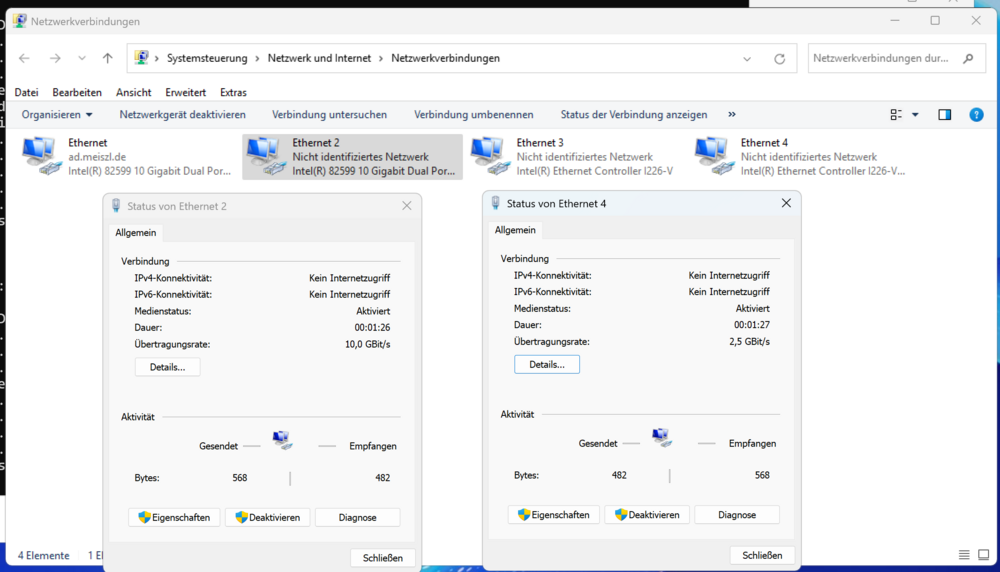Click the control panel icon in address bar
1000x572 pixels.
(x=141, y=57)
